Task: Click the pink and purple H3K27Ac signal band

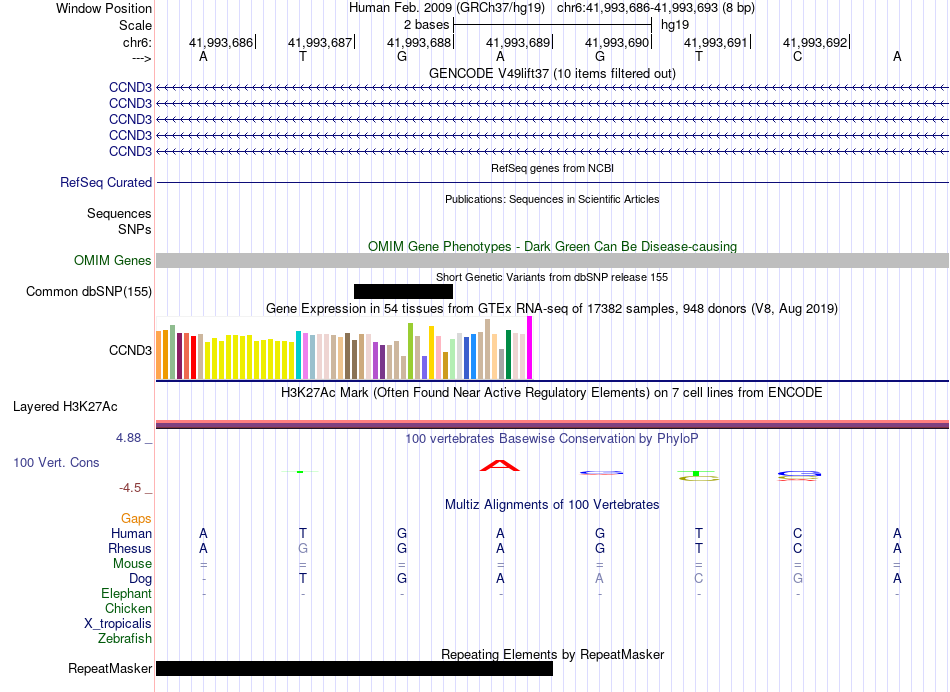Action: (552, 424)
